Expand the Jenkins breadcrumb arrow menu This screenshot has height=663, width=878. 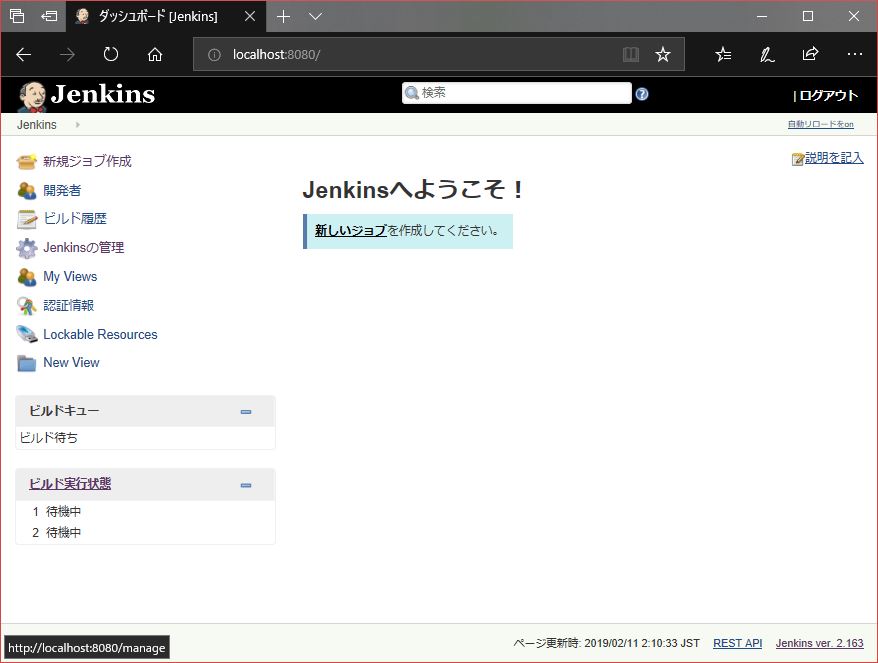click(x=78, y=125)
